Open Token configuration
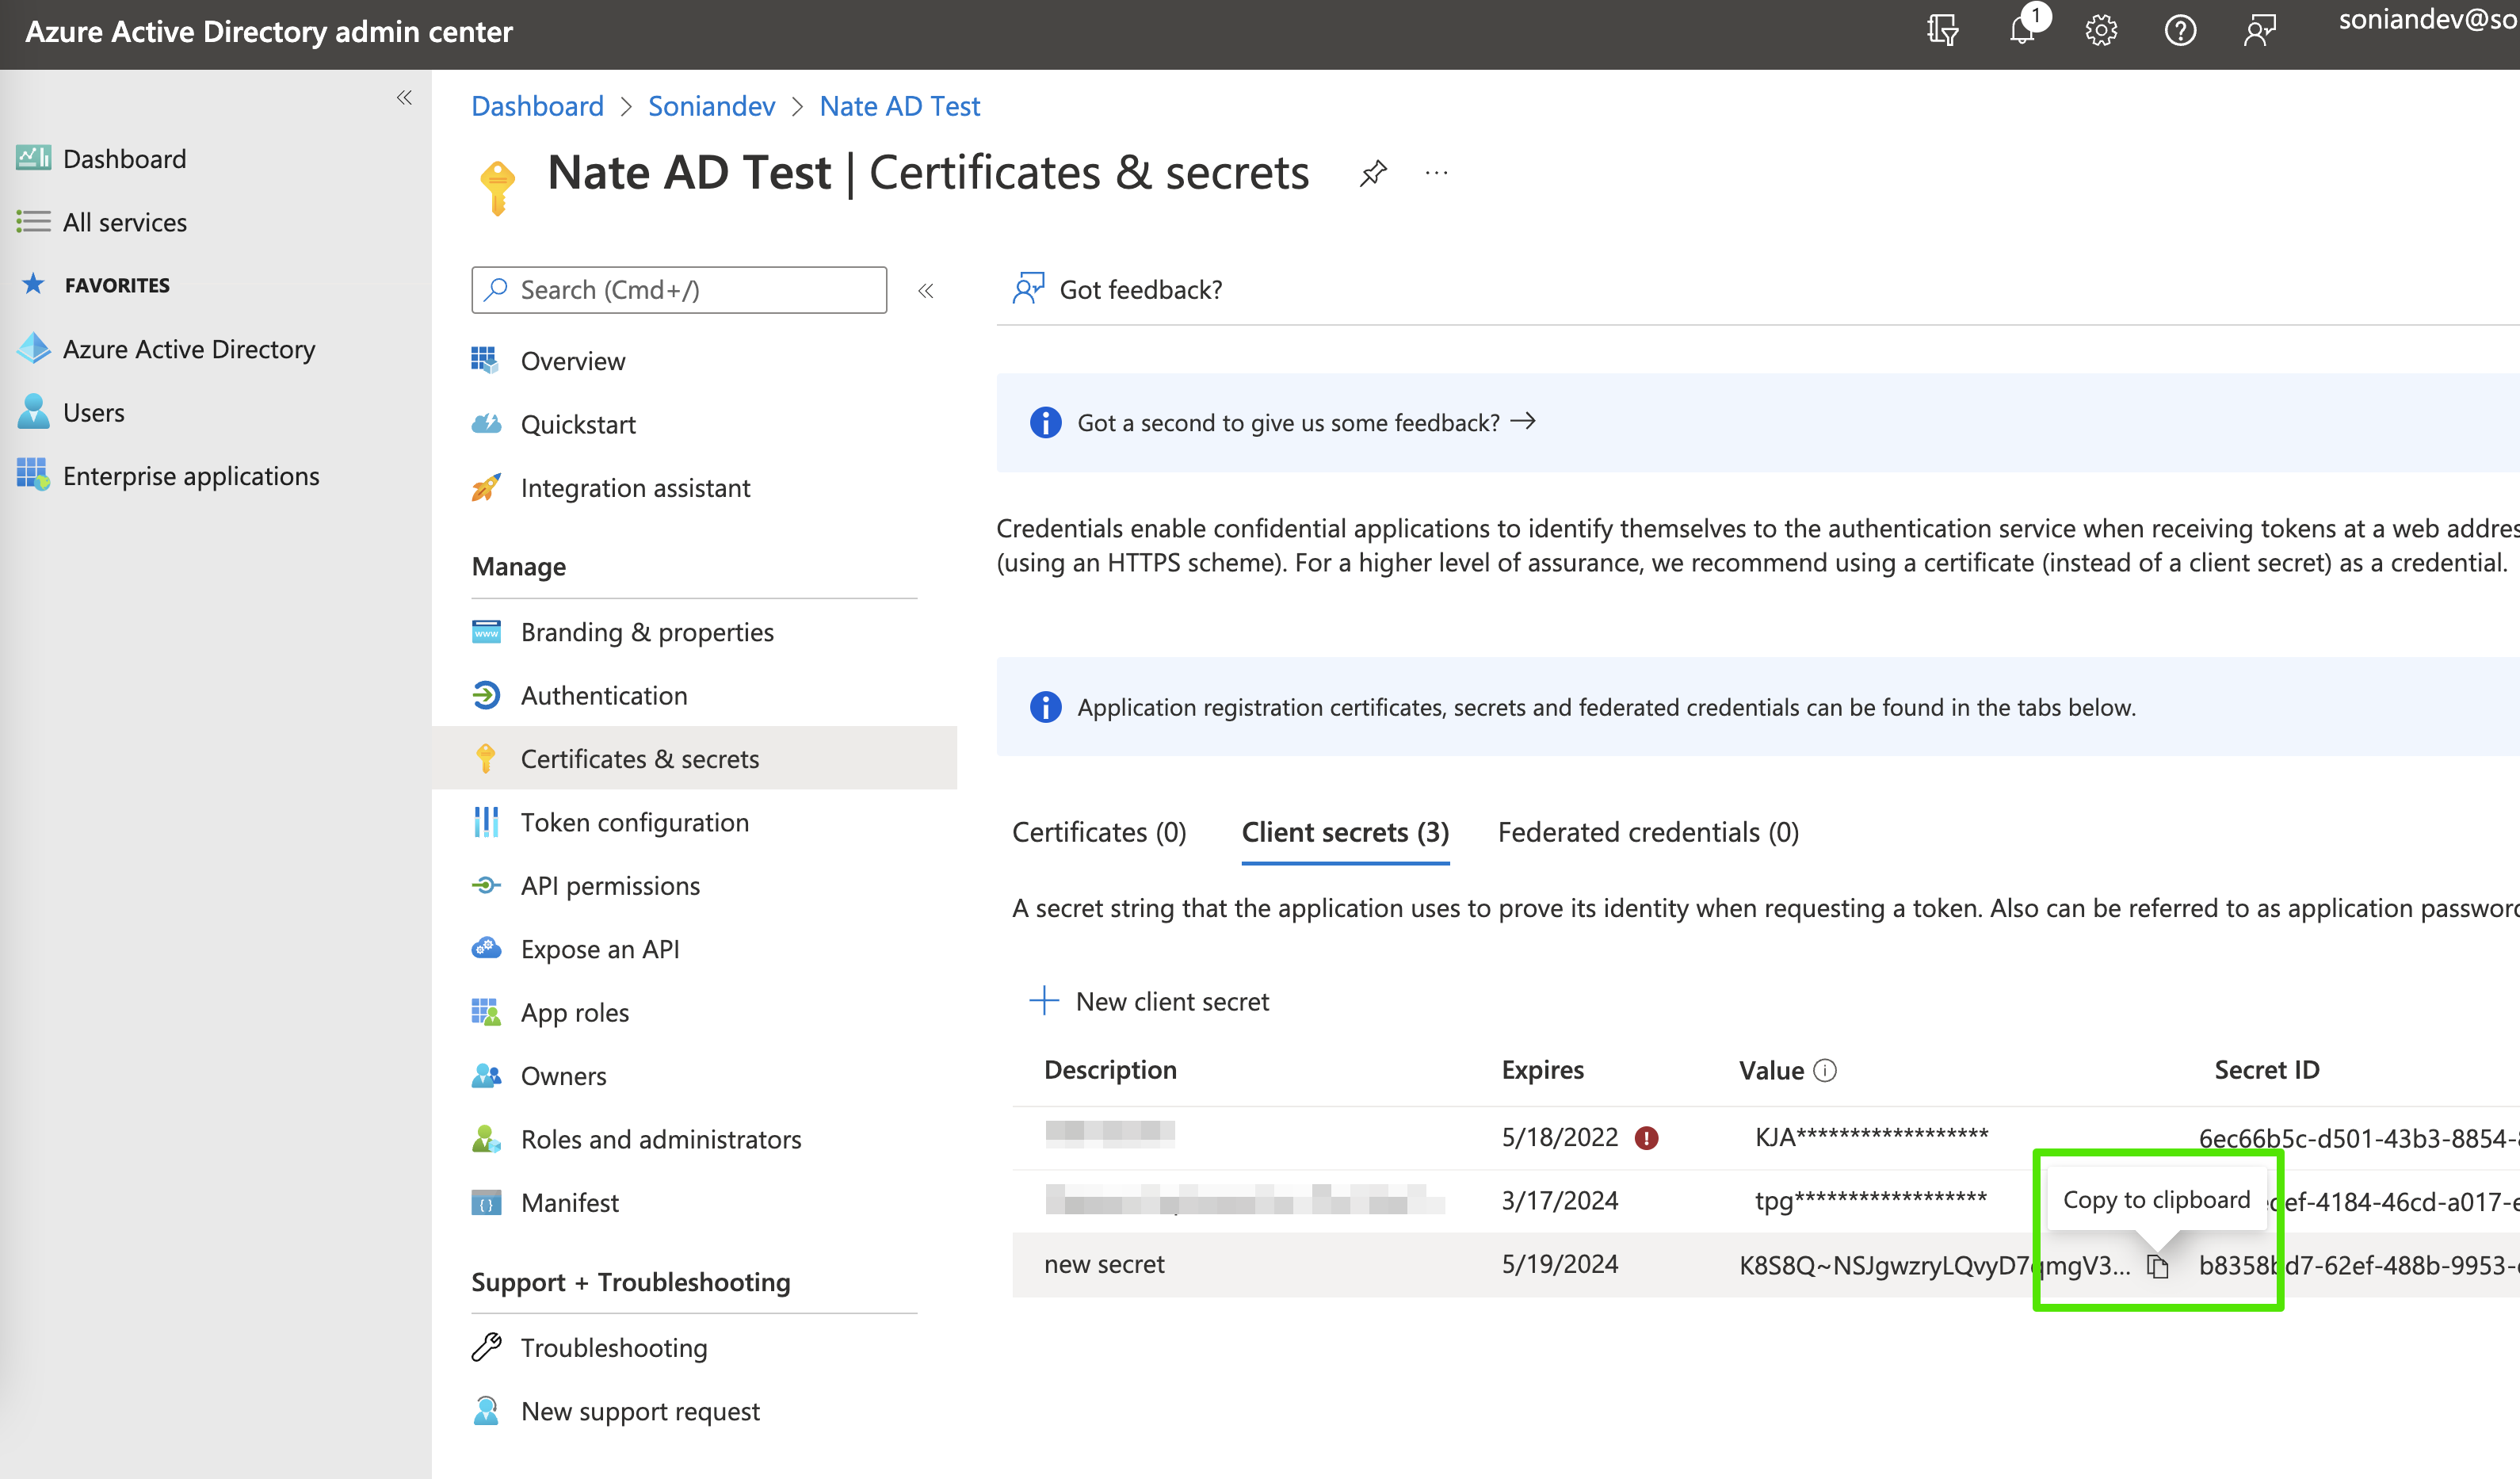 tap(634, 822)
